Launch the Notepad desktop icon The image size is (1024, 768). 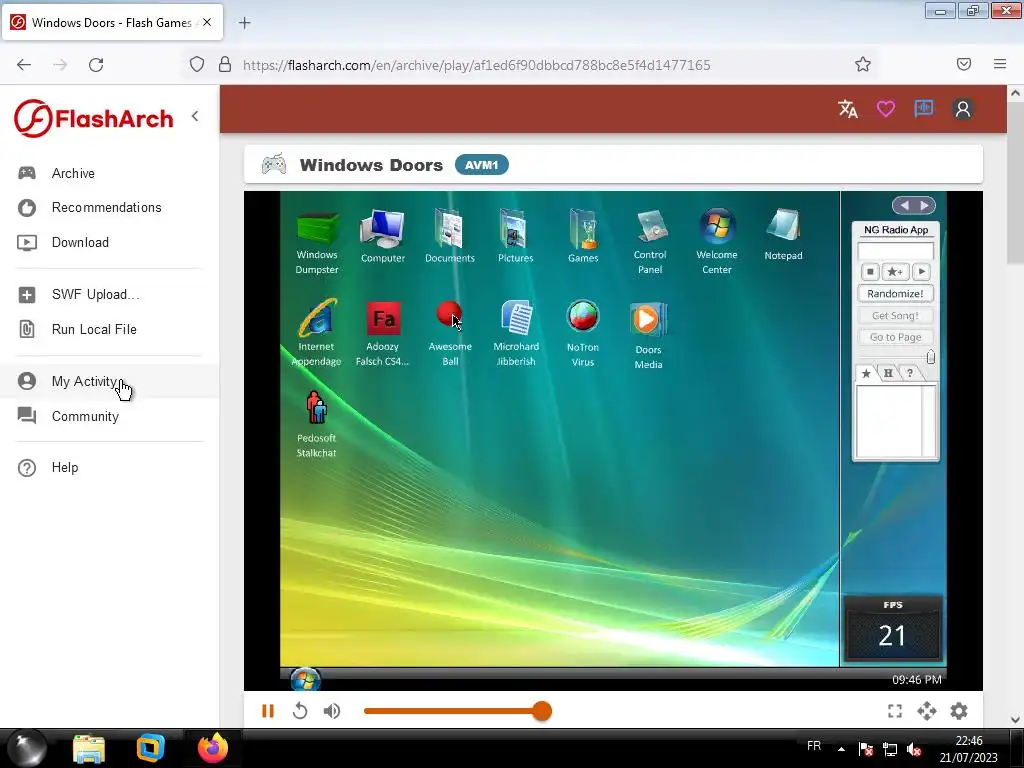pyautogui.click(x=783, y=235)
